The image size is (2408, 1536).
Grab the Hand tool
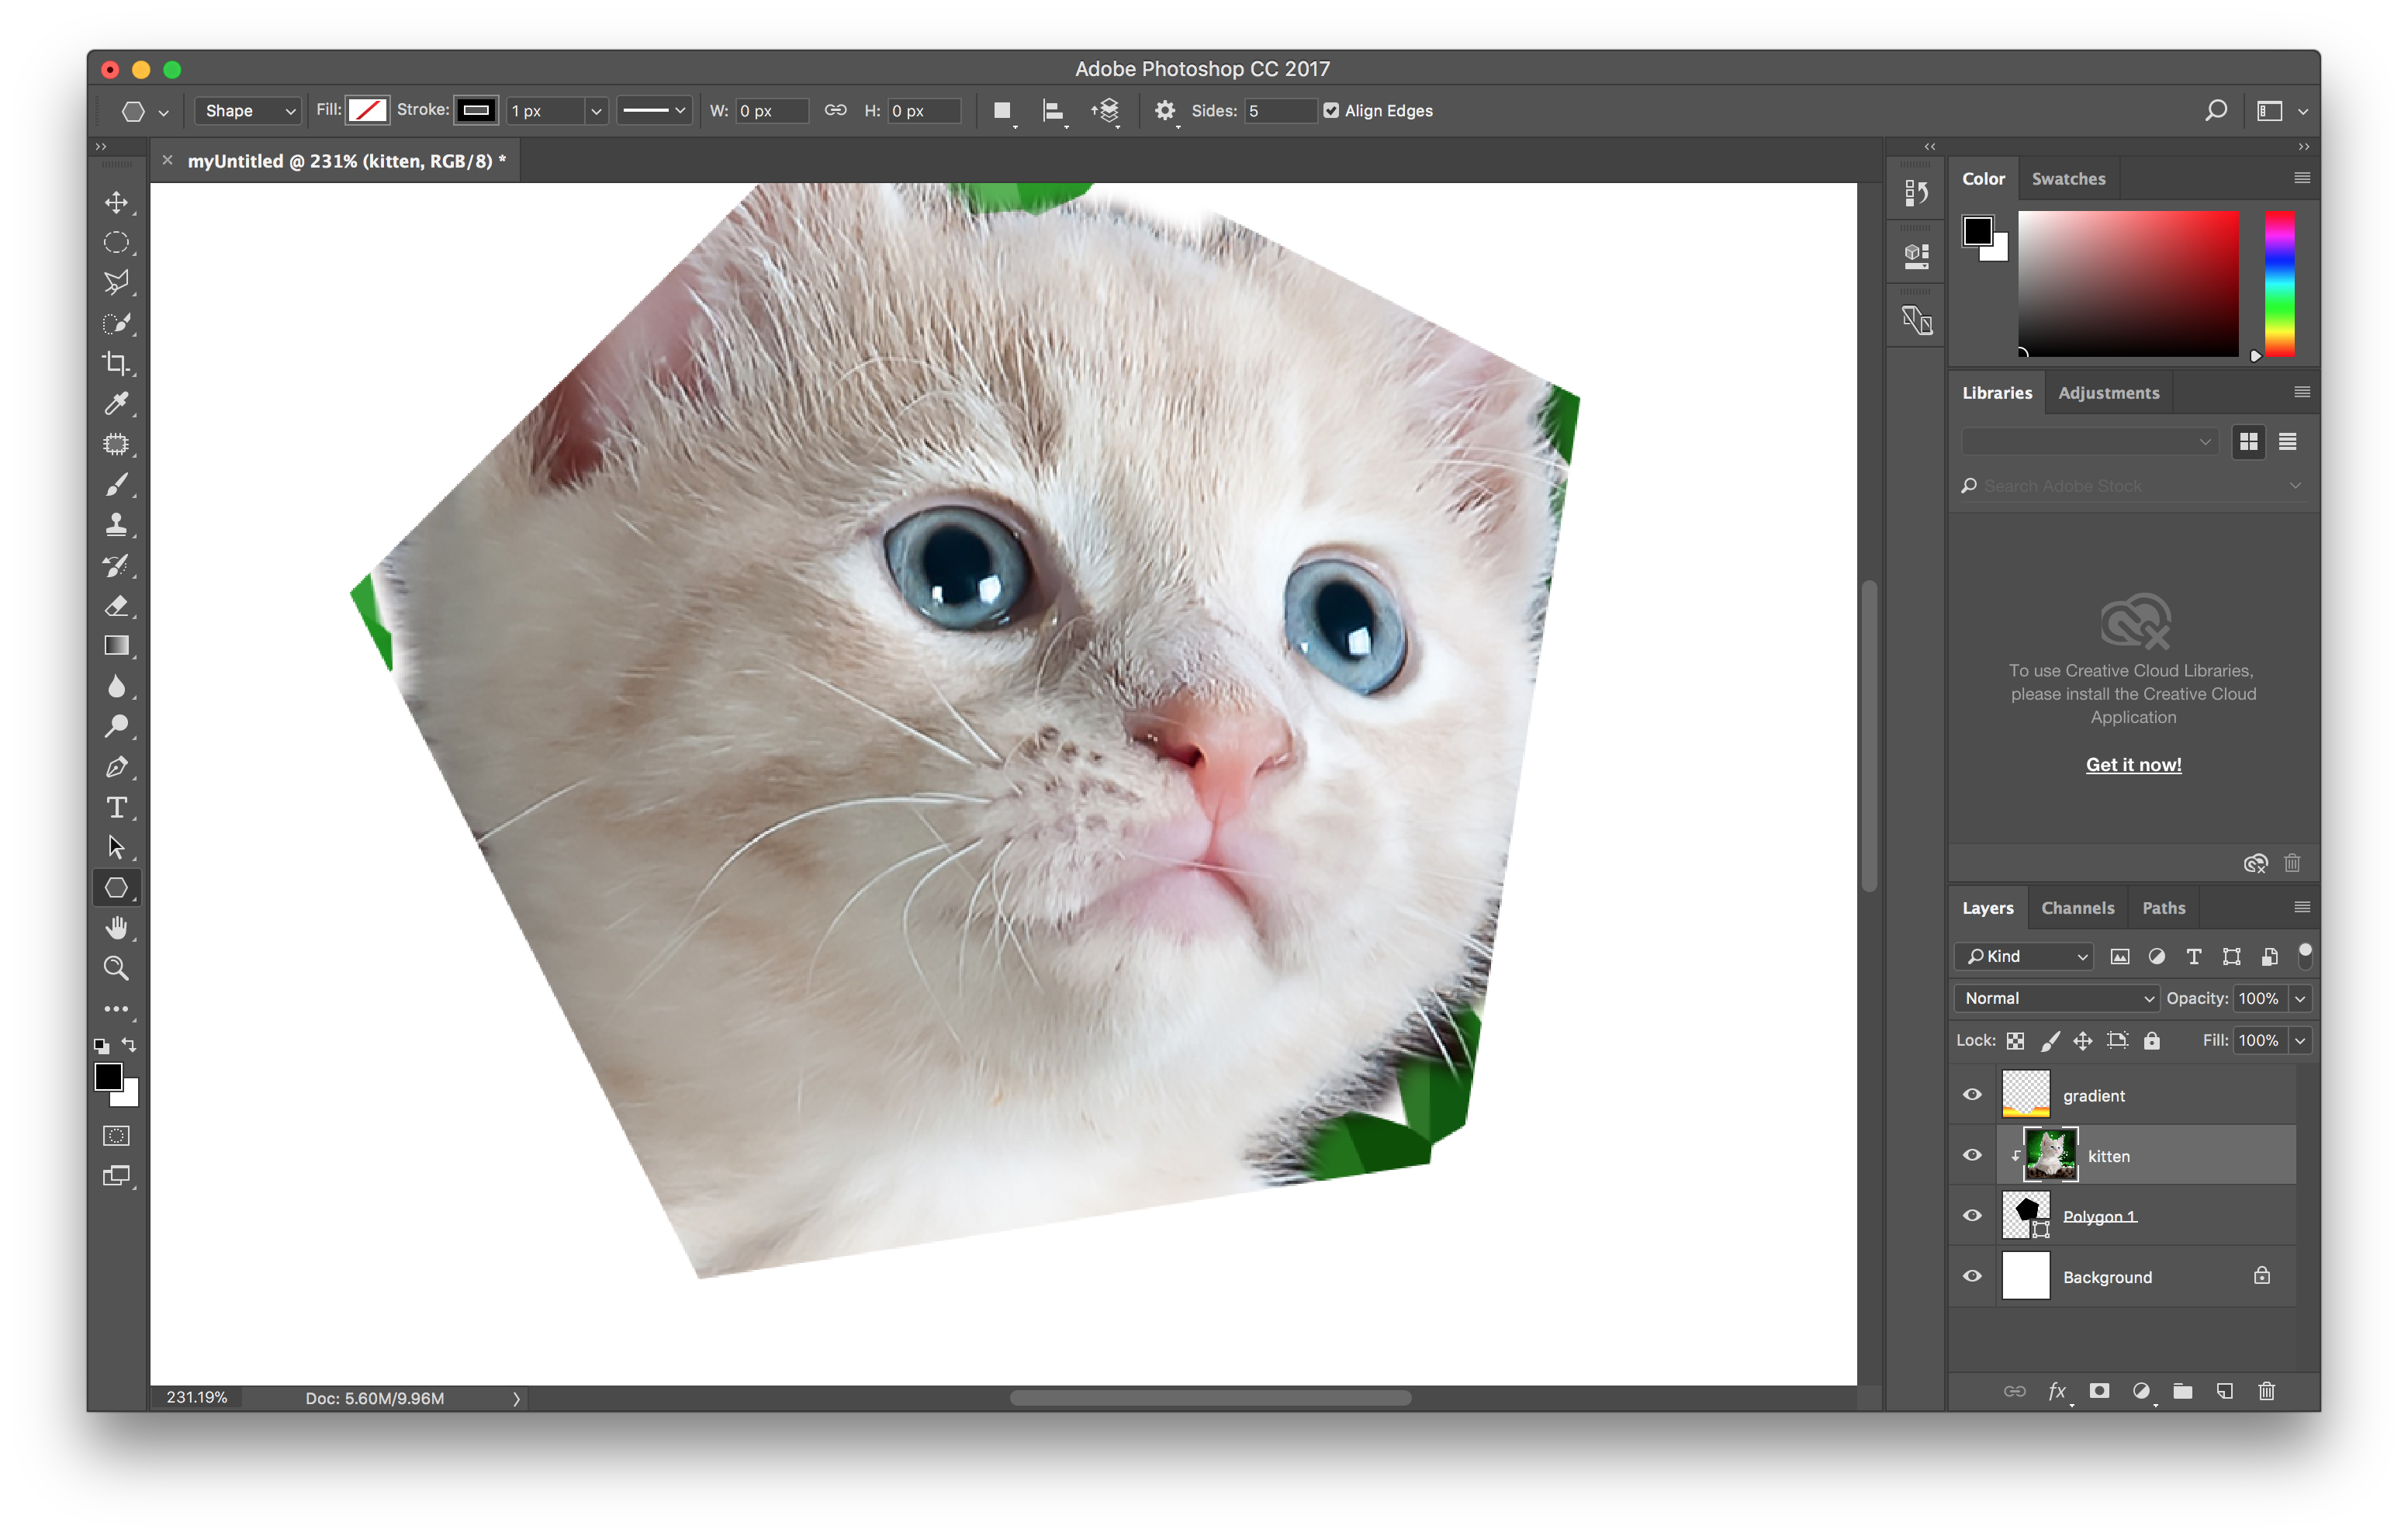click(x=117, y=928)
